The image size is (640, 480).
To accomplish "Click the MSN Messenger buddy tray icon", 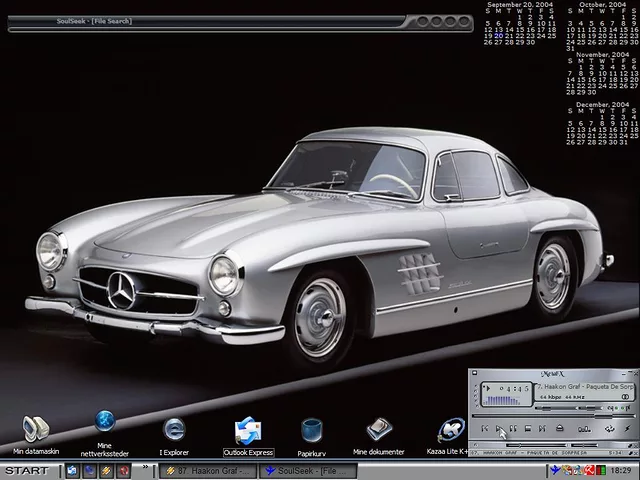I will (577, 470).
